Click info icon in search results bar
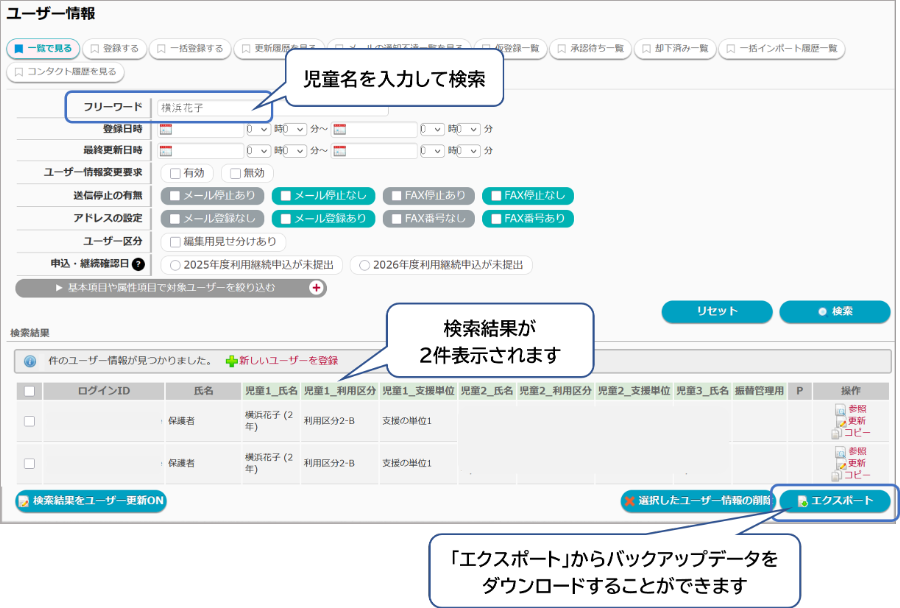This screenshot has height=608, width=900. click(x=30, y=361)
